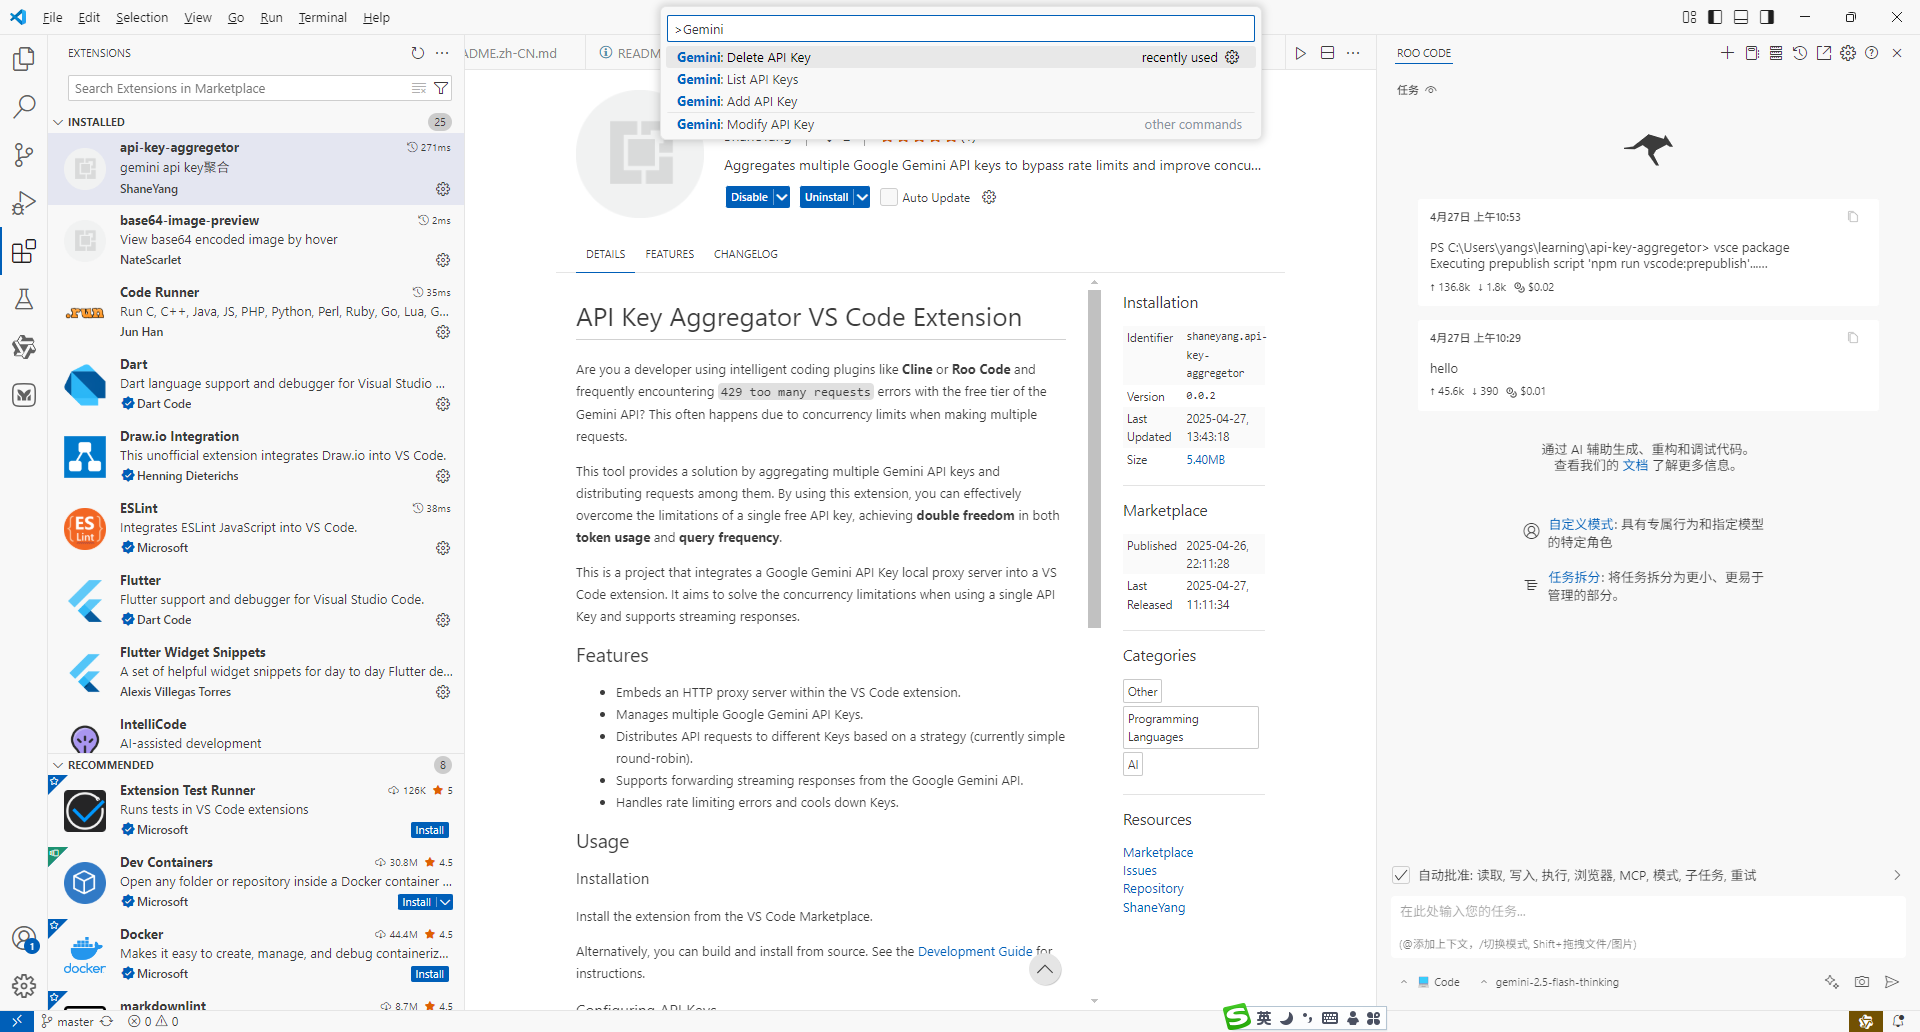Open Roo Code prompts notebook icon
This screenshot has height=1032, width=1920.
tap(1752, 53)
